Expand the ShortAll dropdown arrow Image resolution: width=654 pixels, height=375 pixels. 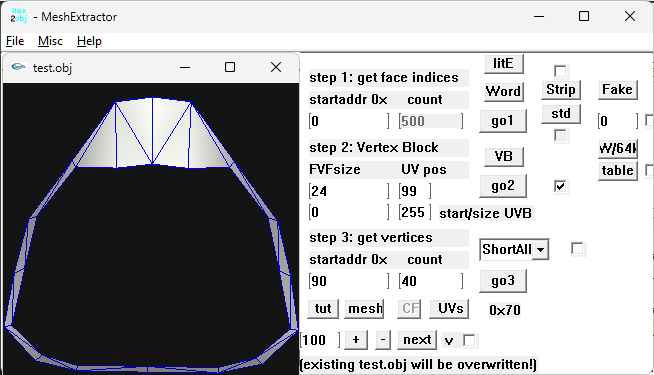click(541, 250)
